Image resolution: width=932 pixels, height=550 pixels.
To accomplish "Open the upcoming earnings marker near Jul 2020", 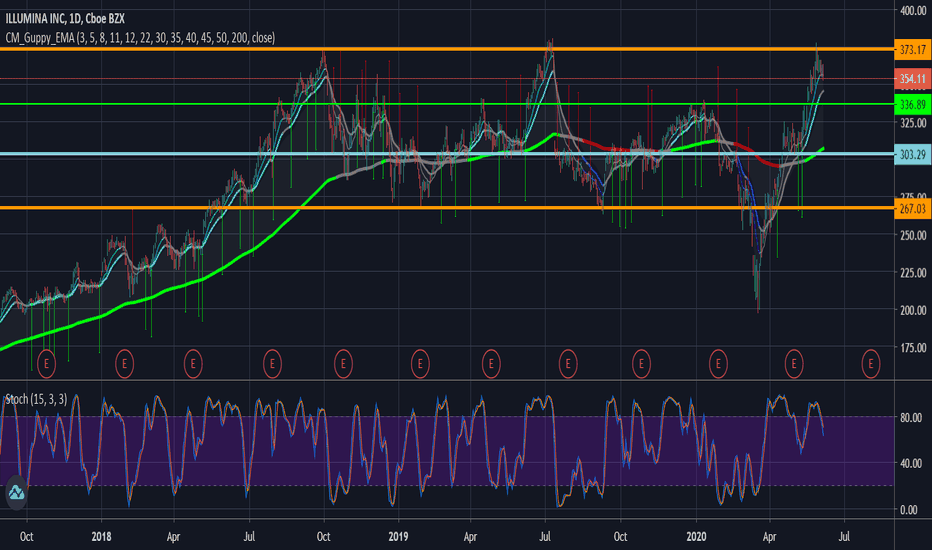I will 871,363.
